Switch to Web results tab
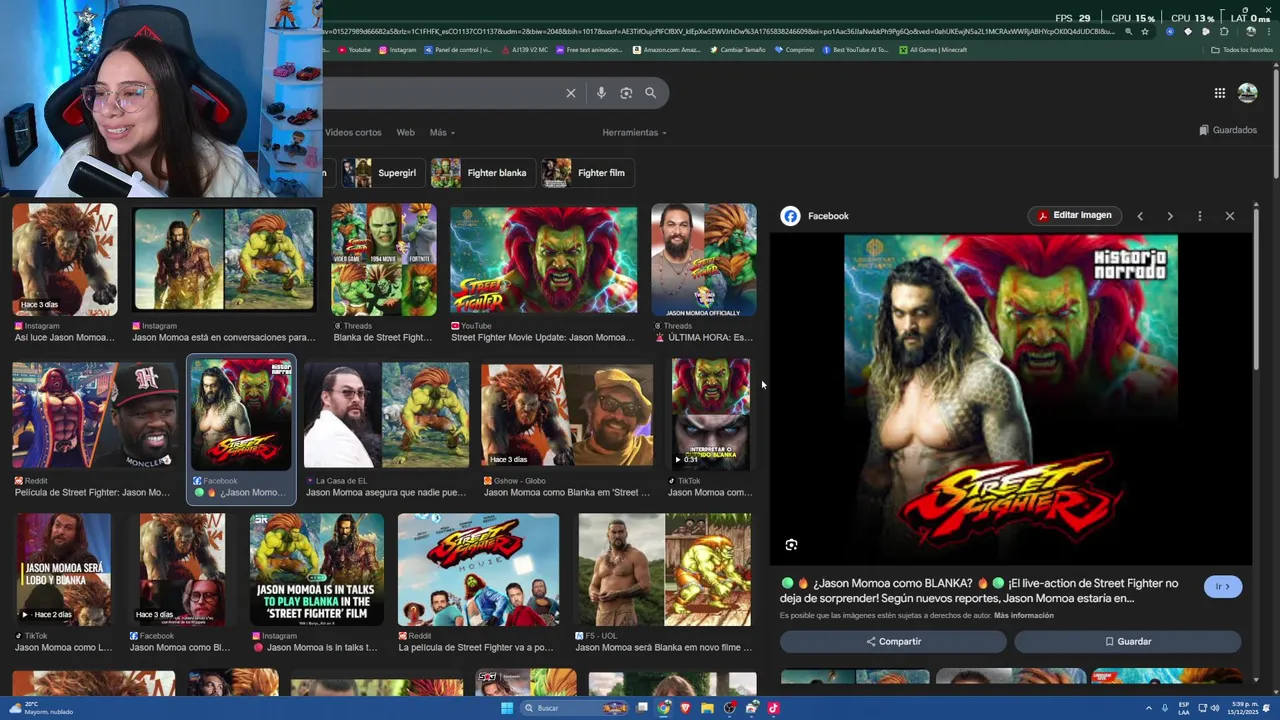The width and height of the screenshot is (1280, 720). [x=405, y=132]
